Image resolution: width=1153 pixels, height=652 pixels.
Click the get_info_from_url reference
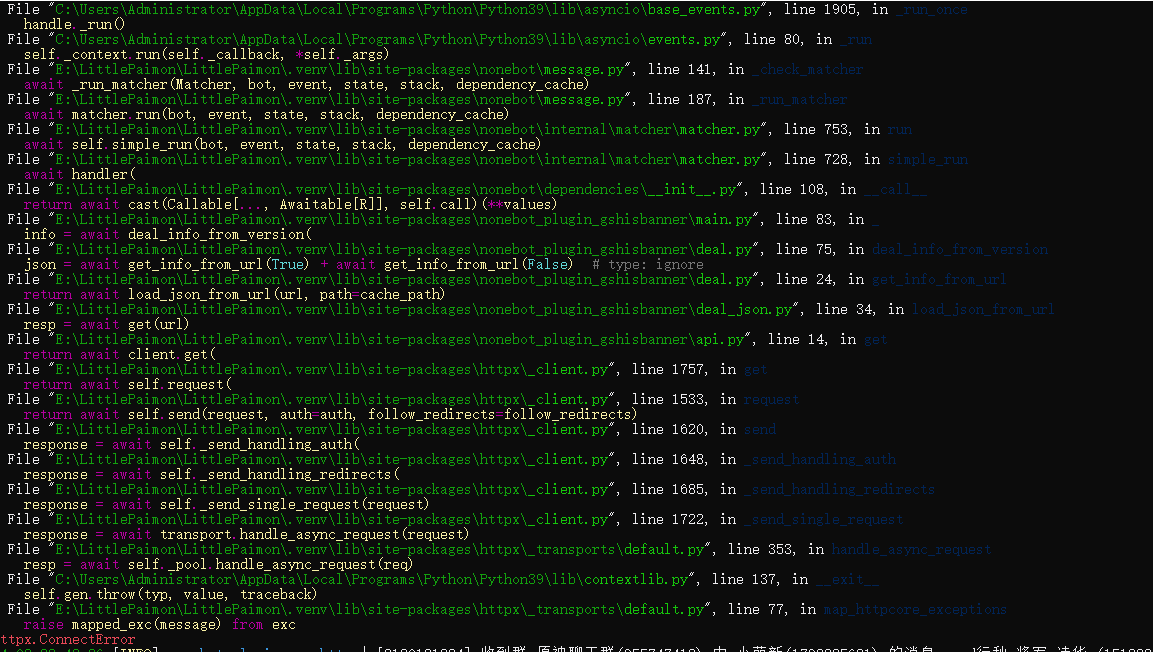coord(938,278)
